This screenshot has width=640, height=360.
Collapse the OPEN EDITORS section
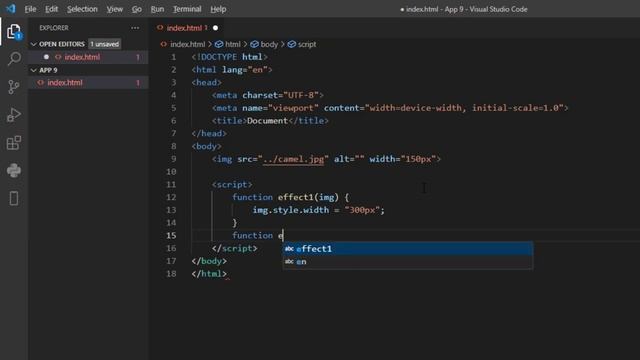point(33,44)
